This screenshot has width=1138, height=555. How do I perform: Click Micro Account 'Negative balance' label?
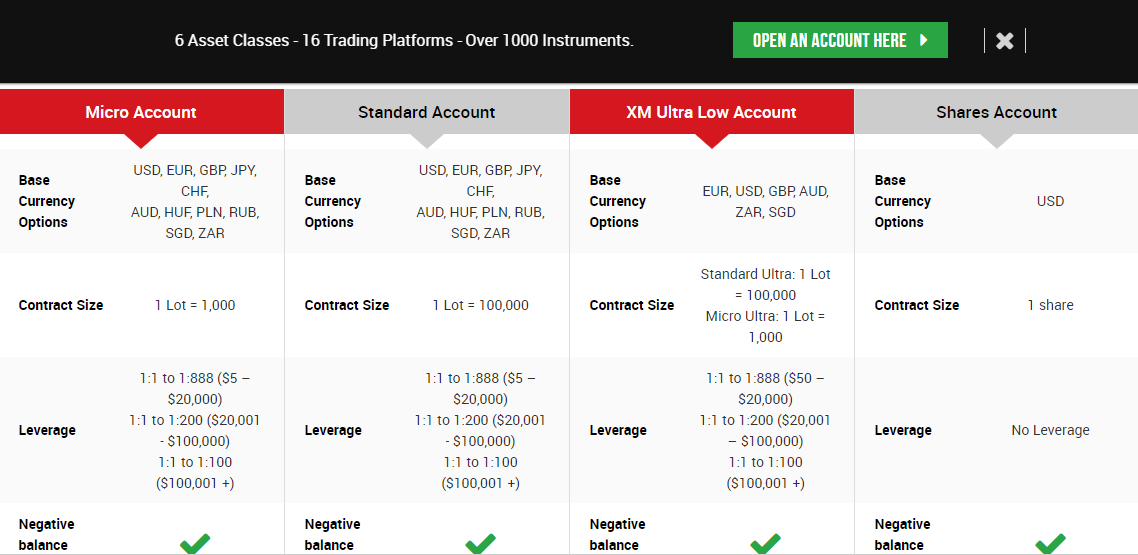(x=46, y=535)
